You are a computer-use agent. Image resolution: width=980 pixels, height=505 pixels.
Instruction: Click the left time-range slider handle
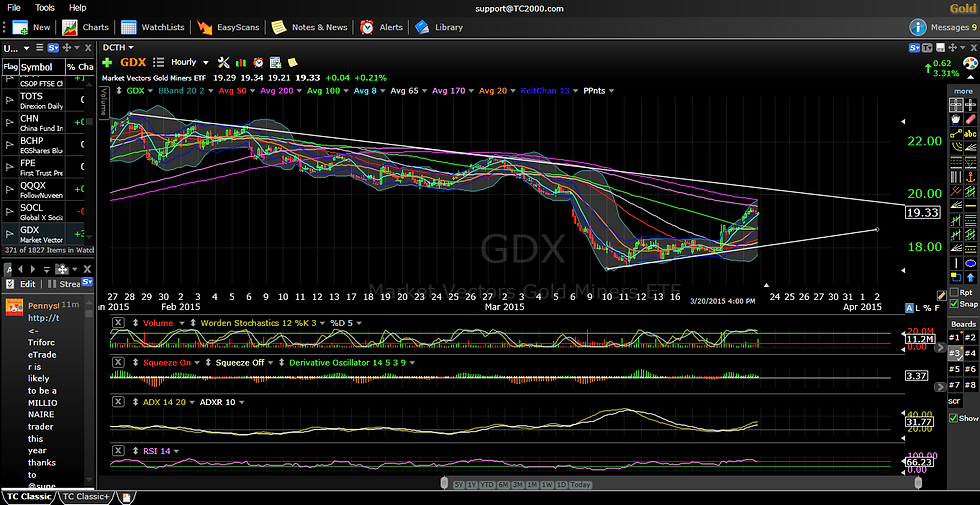[444, 483]
